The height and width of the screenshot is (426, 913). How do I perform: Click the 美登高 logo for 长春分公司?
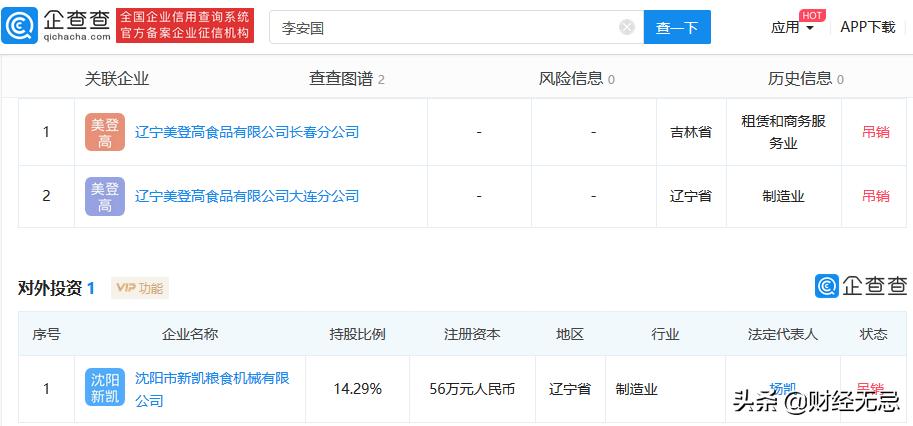coord(105,132)
